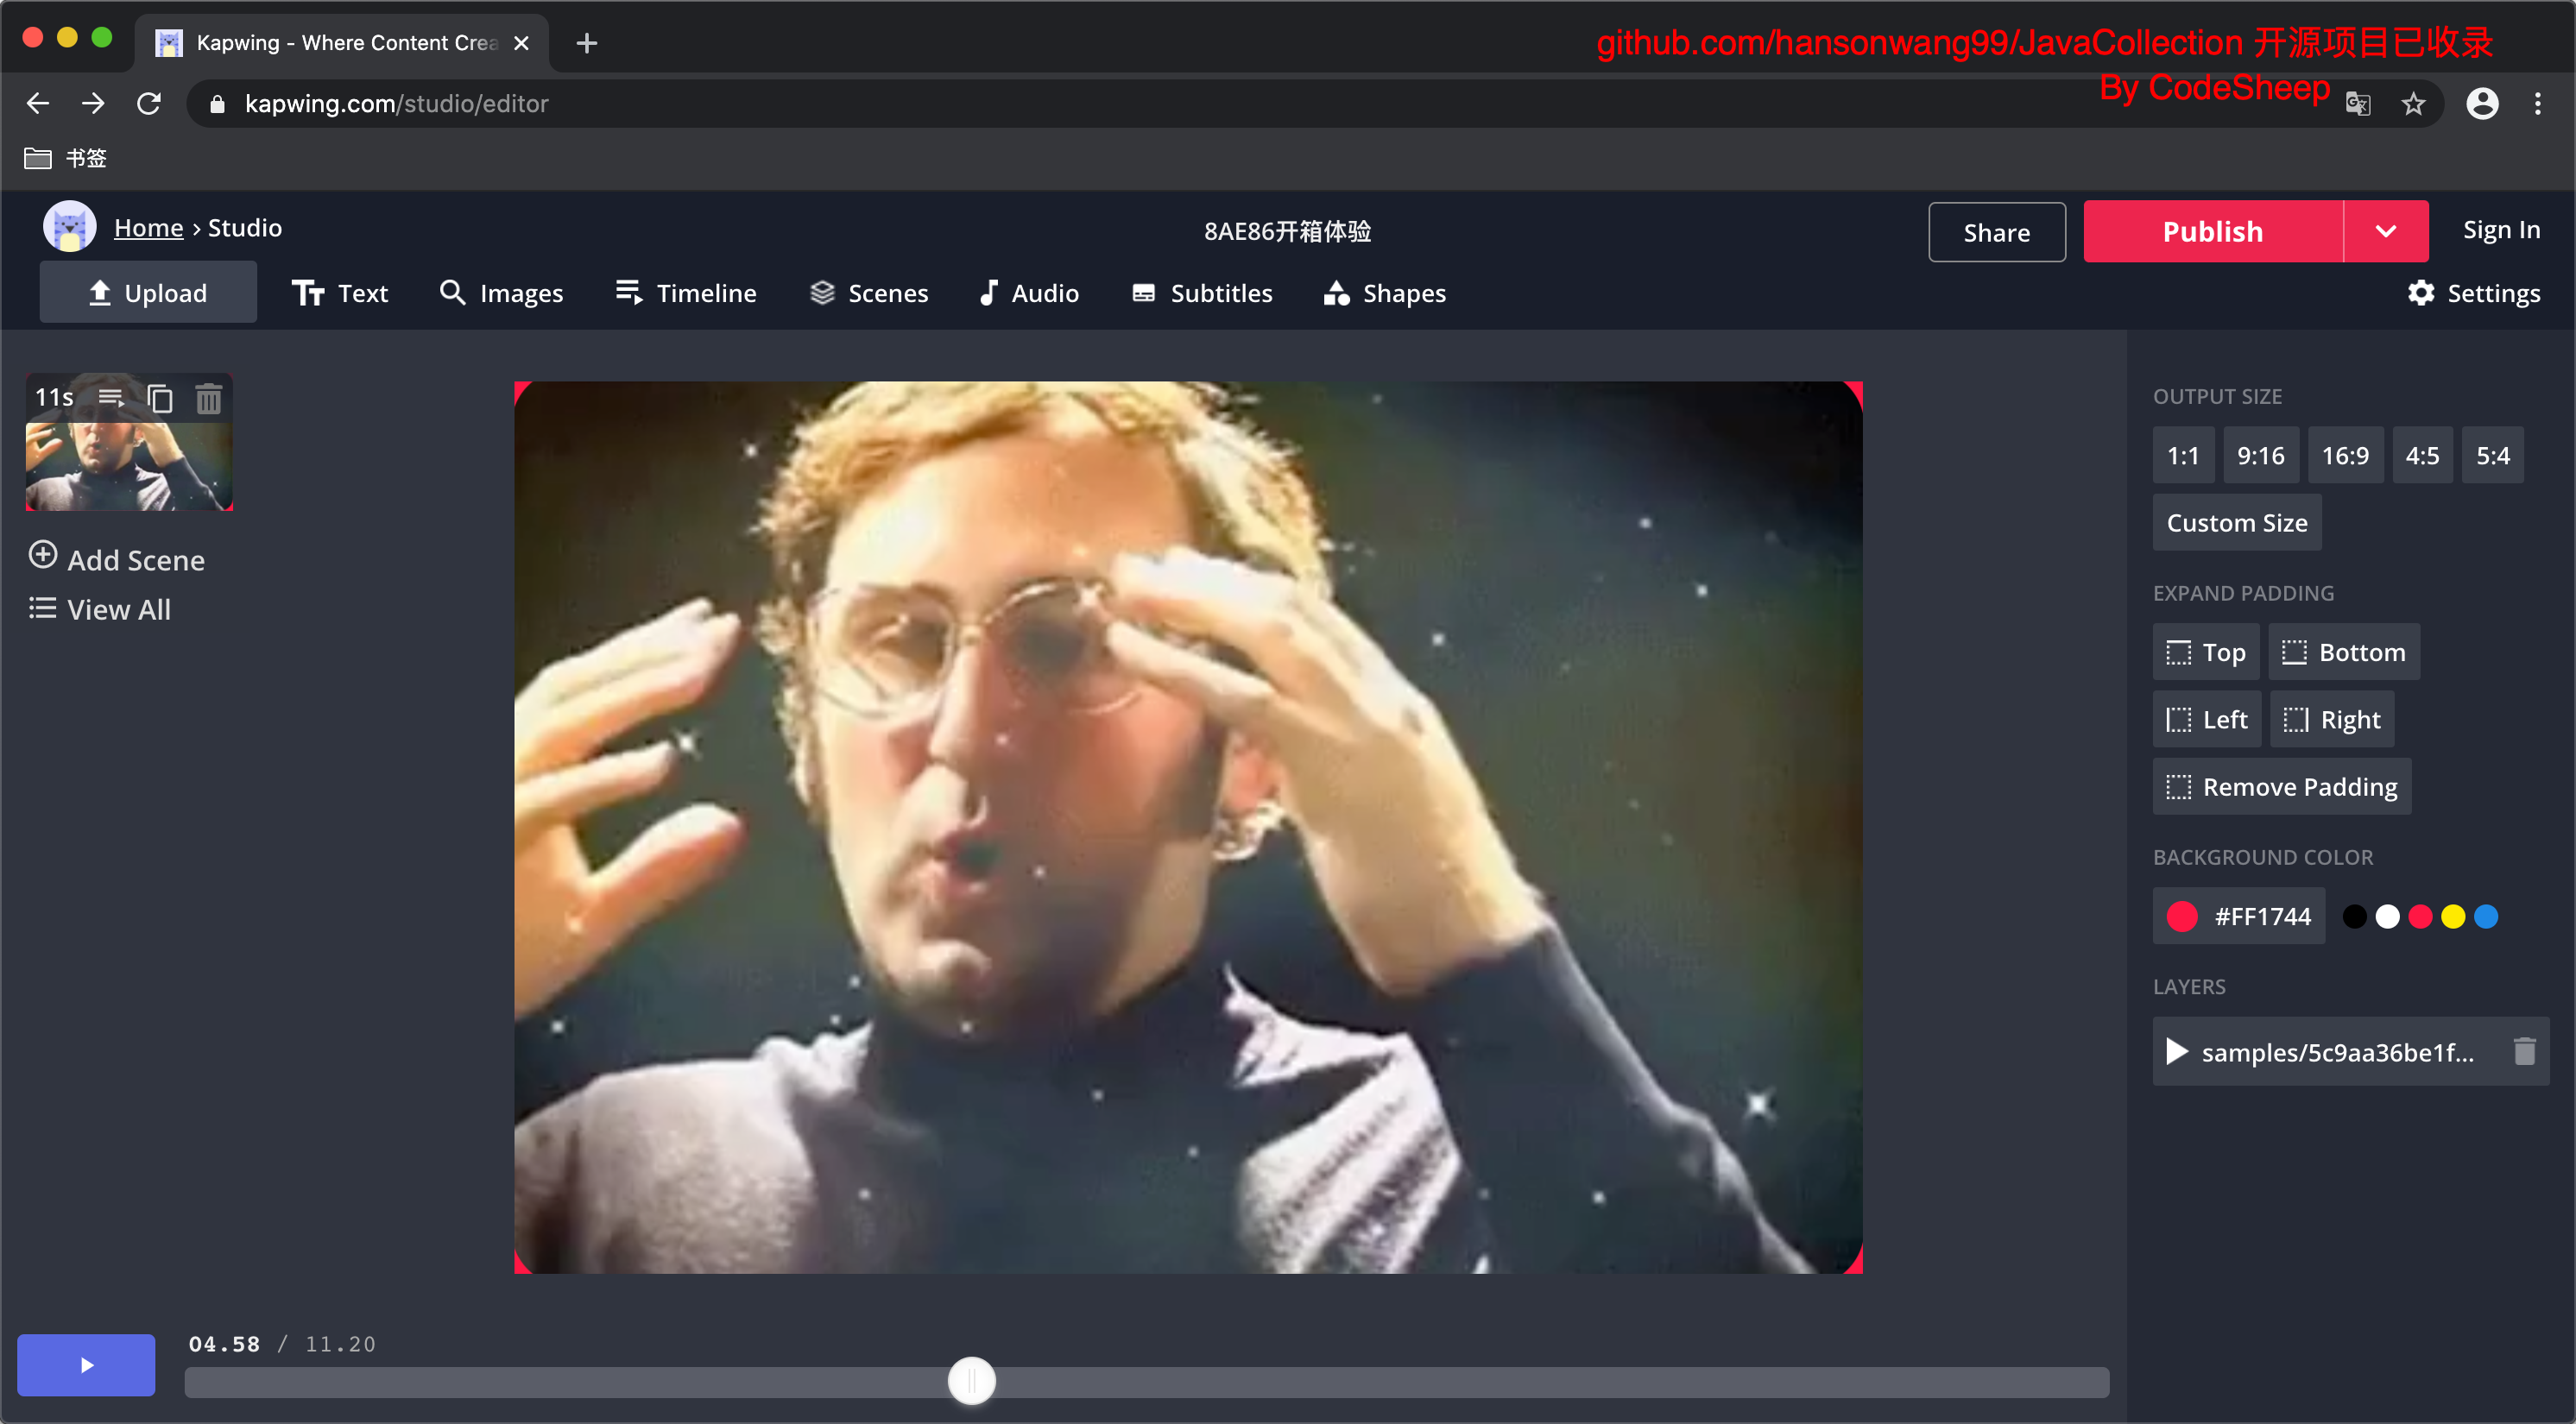Click the playhead knob on the seek bar

[x=971, y=1381]
